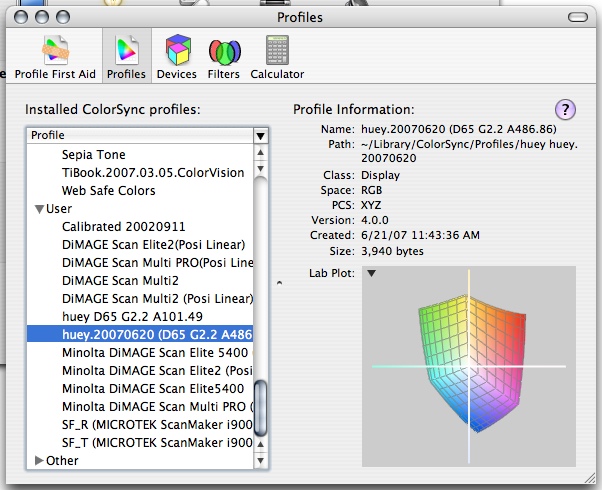The image size is (602, 490).
Task: Collapse the User profiles group
Action: (x=40, y=209)
